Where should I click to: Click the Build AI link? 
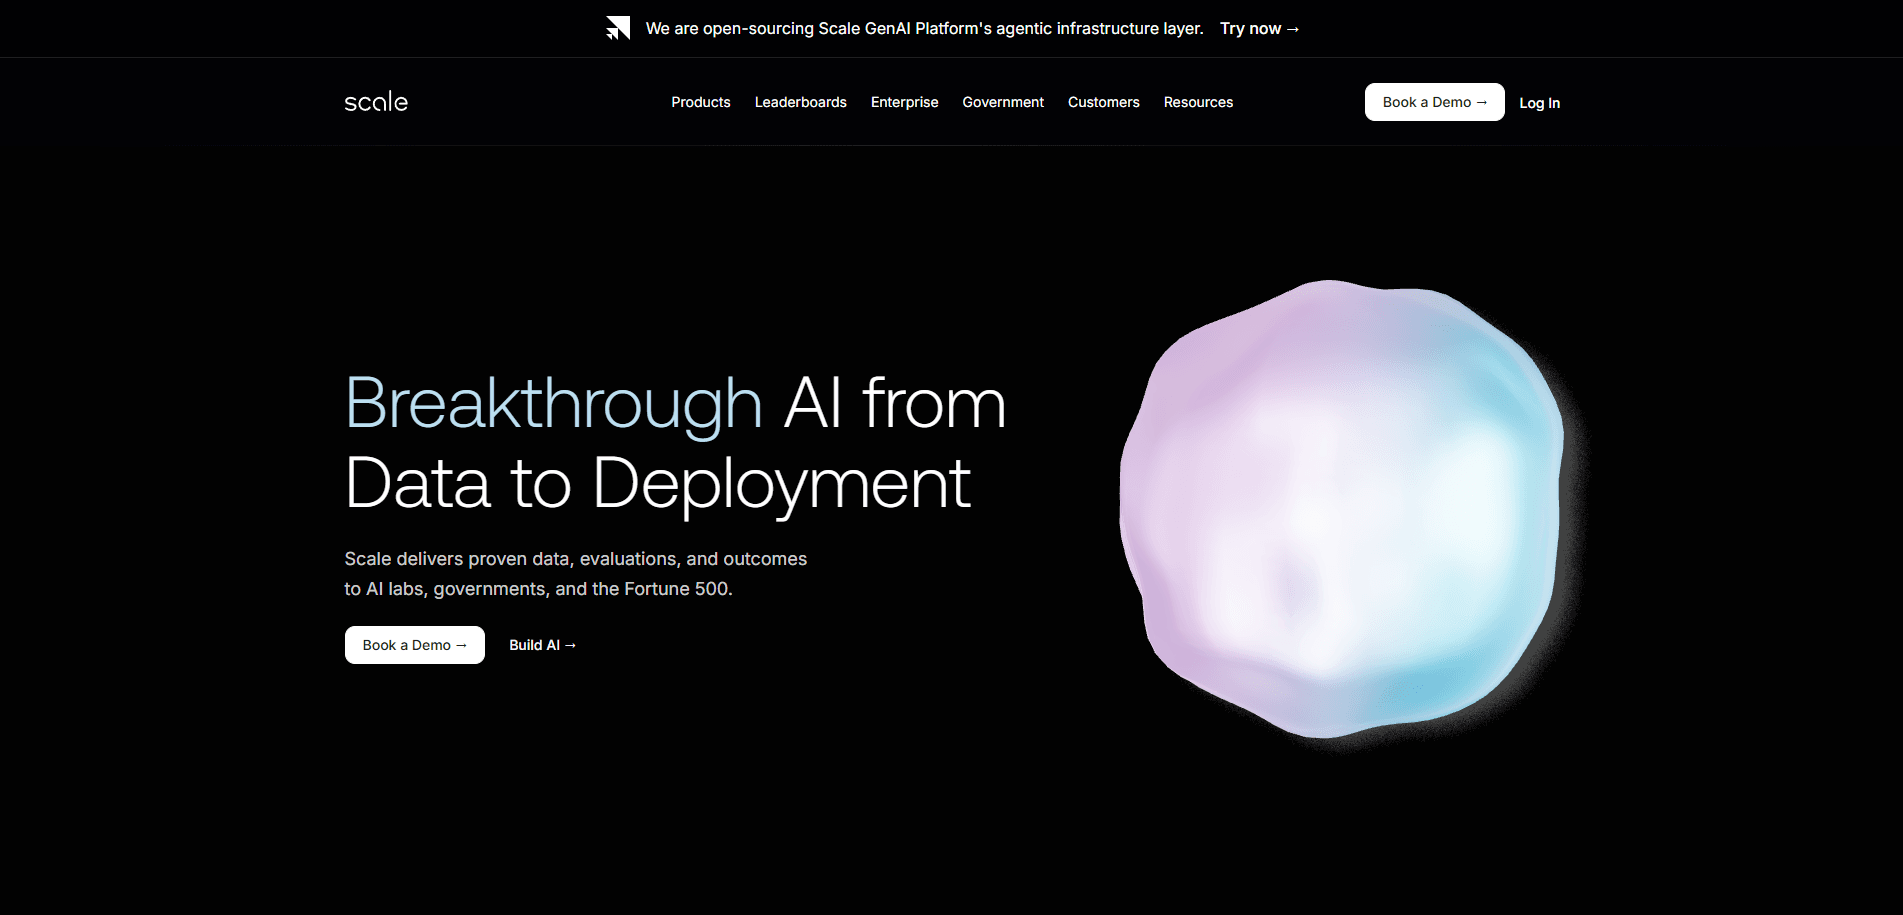point(542,645)
